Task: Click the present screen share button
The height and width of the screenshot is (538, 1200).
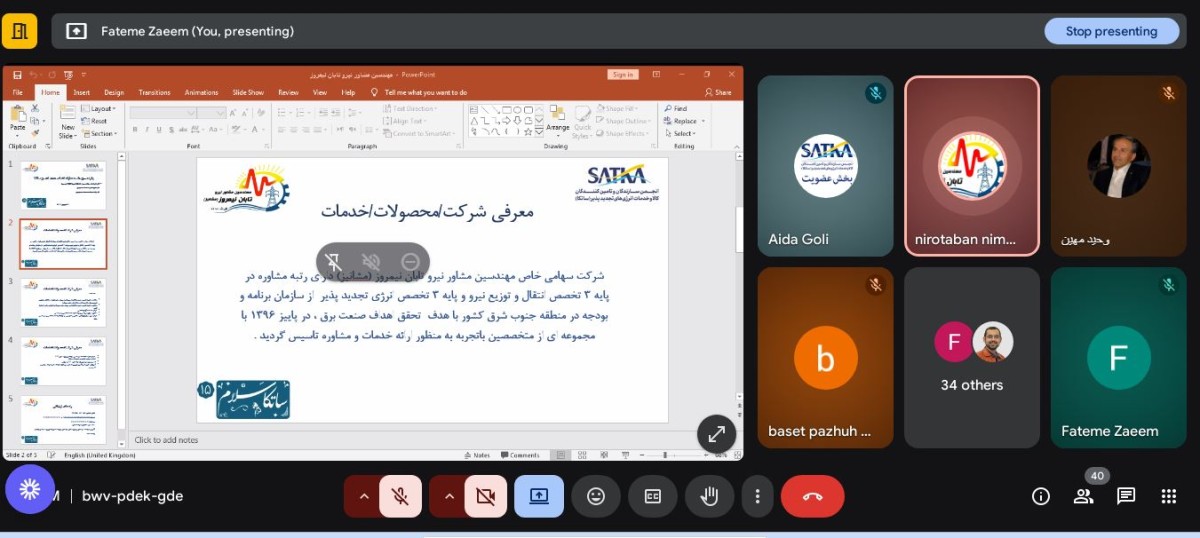Action: pos(539,496)
